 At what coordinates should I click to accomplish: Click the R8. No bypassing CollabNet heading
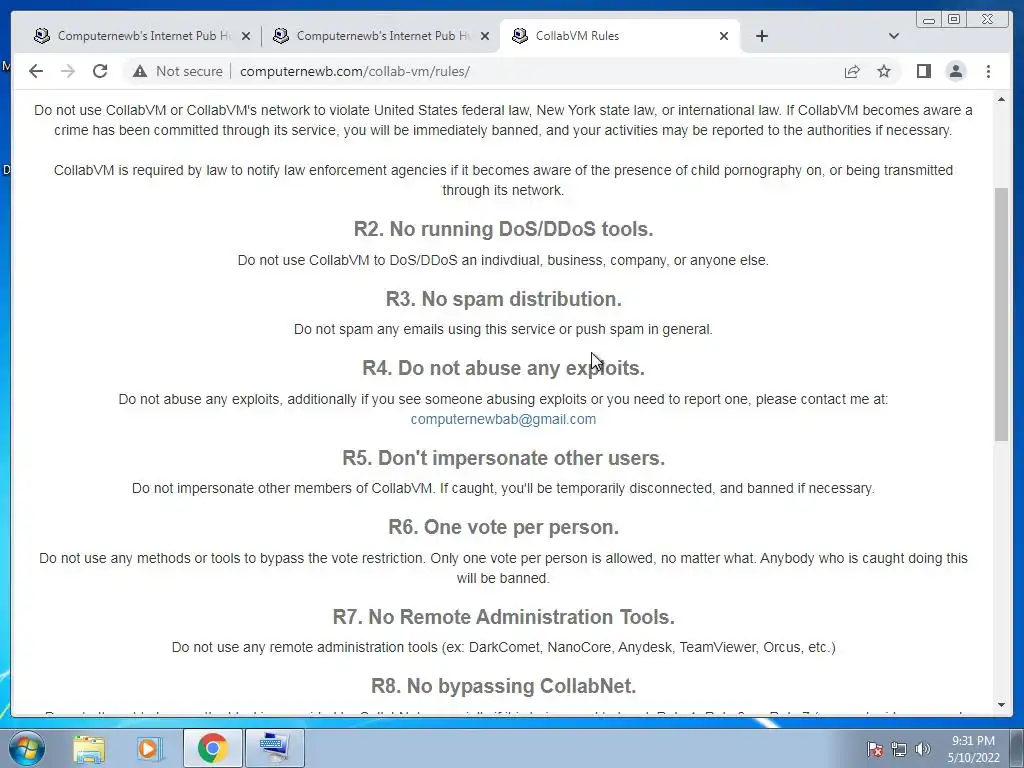pyautogui.click(x=503, y=686)
